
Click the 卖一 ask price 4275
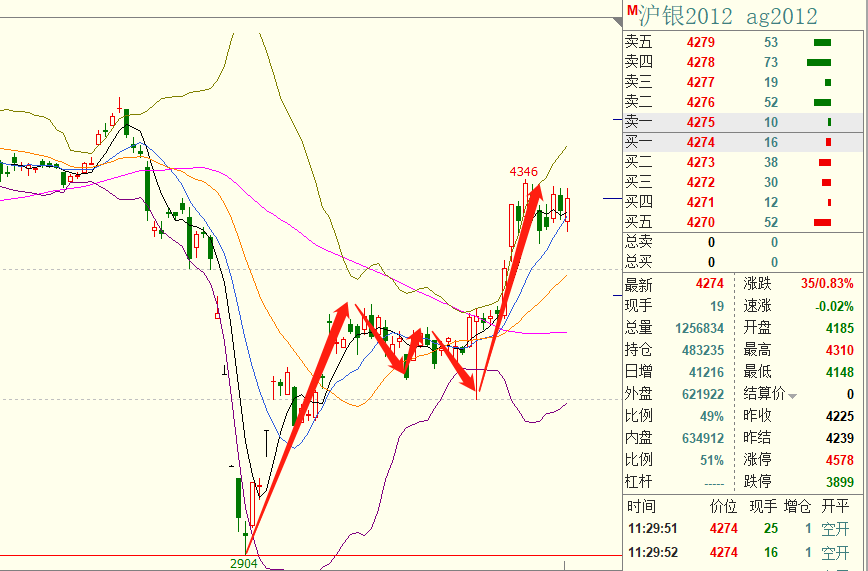click(x=700, y=122)
